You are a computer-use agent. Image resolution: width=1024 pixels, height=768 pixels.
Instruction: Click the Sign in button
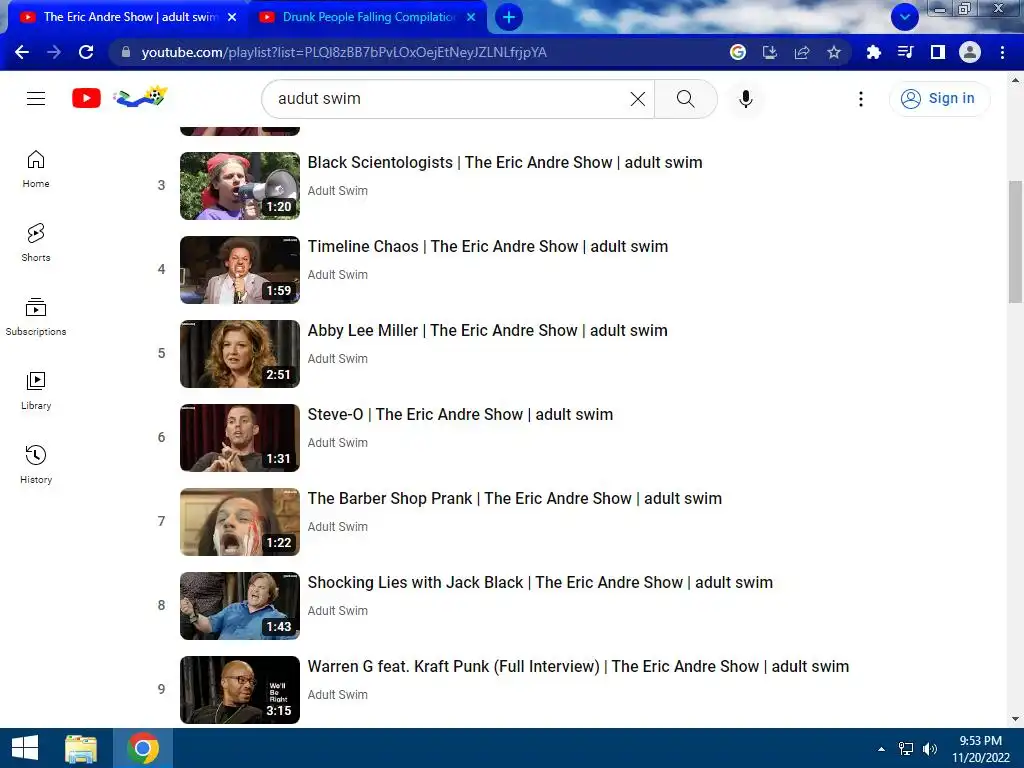click(x=939, y=99)
